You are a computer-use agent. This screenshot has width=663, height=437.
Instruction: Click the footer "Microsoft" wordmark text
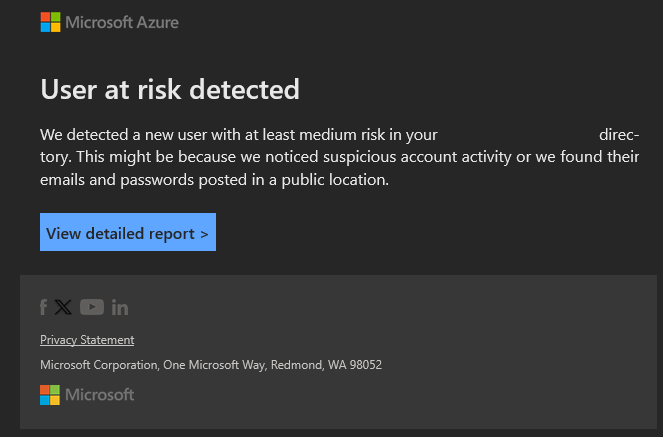(100, 395)
